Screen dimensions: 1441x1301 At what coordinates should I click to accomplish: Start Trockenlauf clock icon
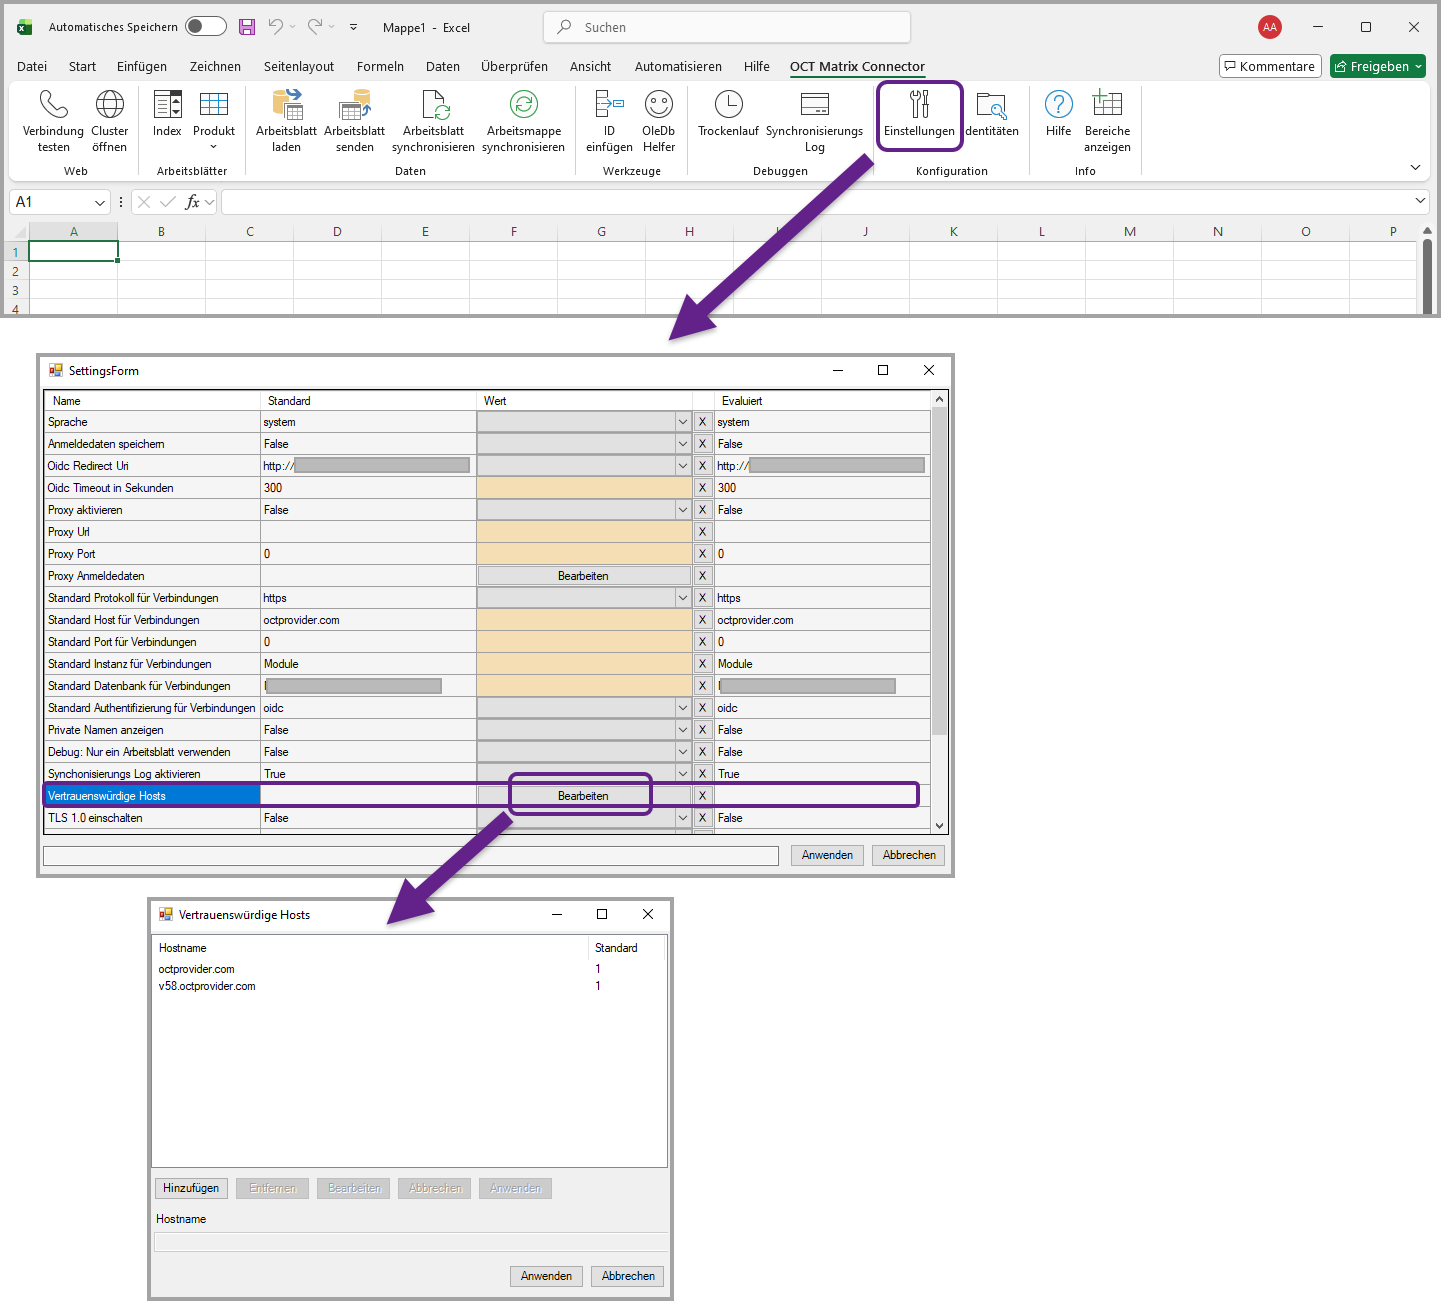tap(728, 104)
